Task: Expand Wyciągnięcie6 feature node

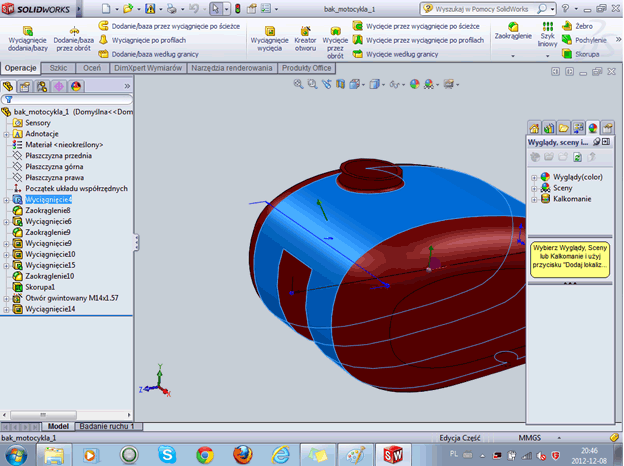Action: click(x=6, y=222)
